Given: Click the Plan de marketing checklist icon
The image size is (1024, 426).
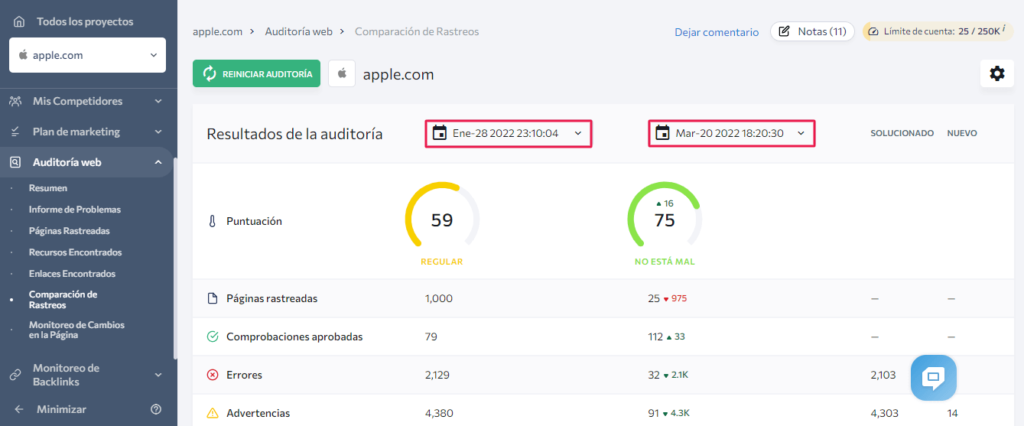Looking at the screenshot, I should [16, 132].
